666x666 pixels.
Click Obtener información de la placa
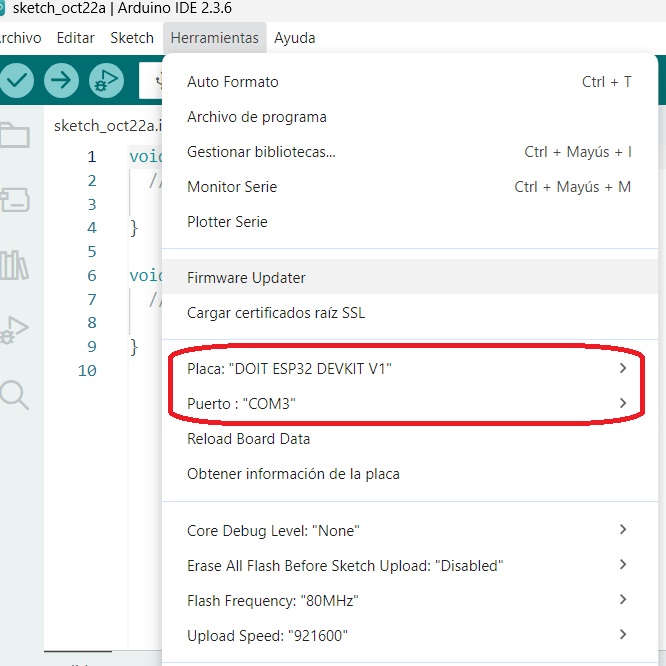[x=293, y=474]
